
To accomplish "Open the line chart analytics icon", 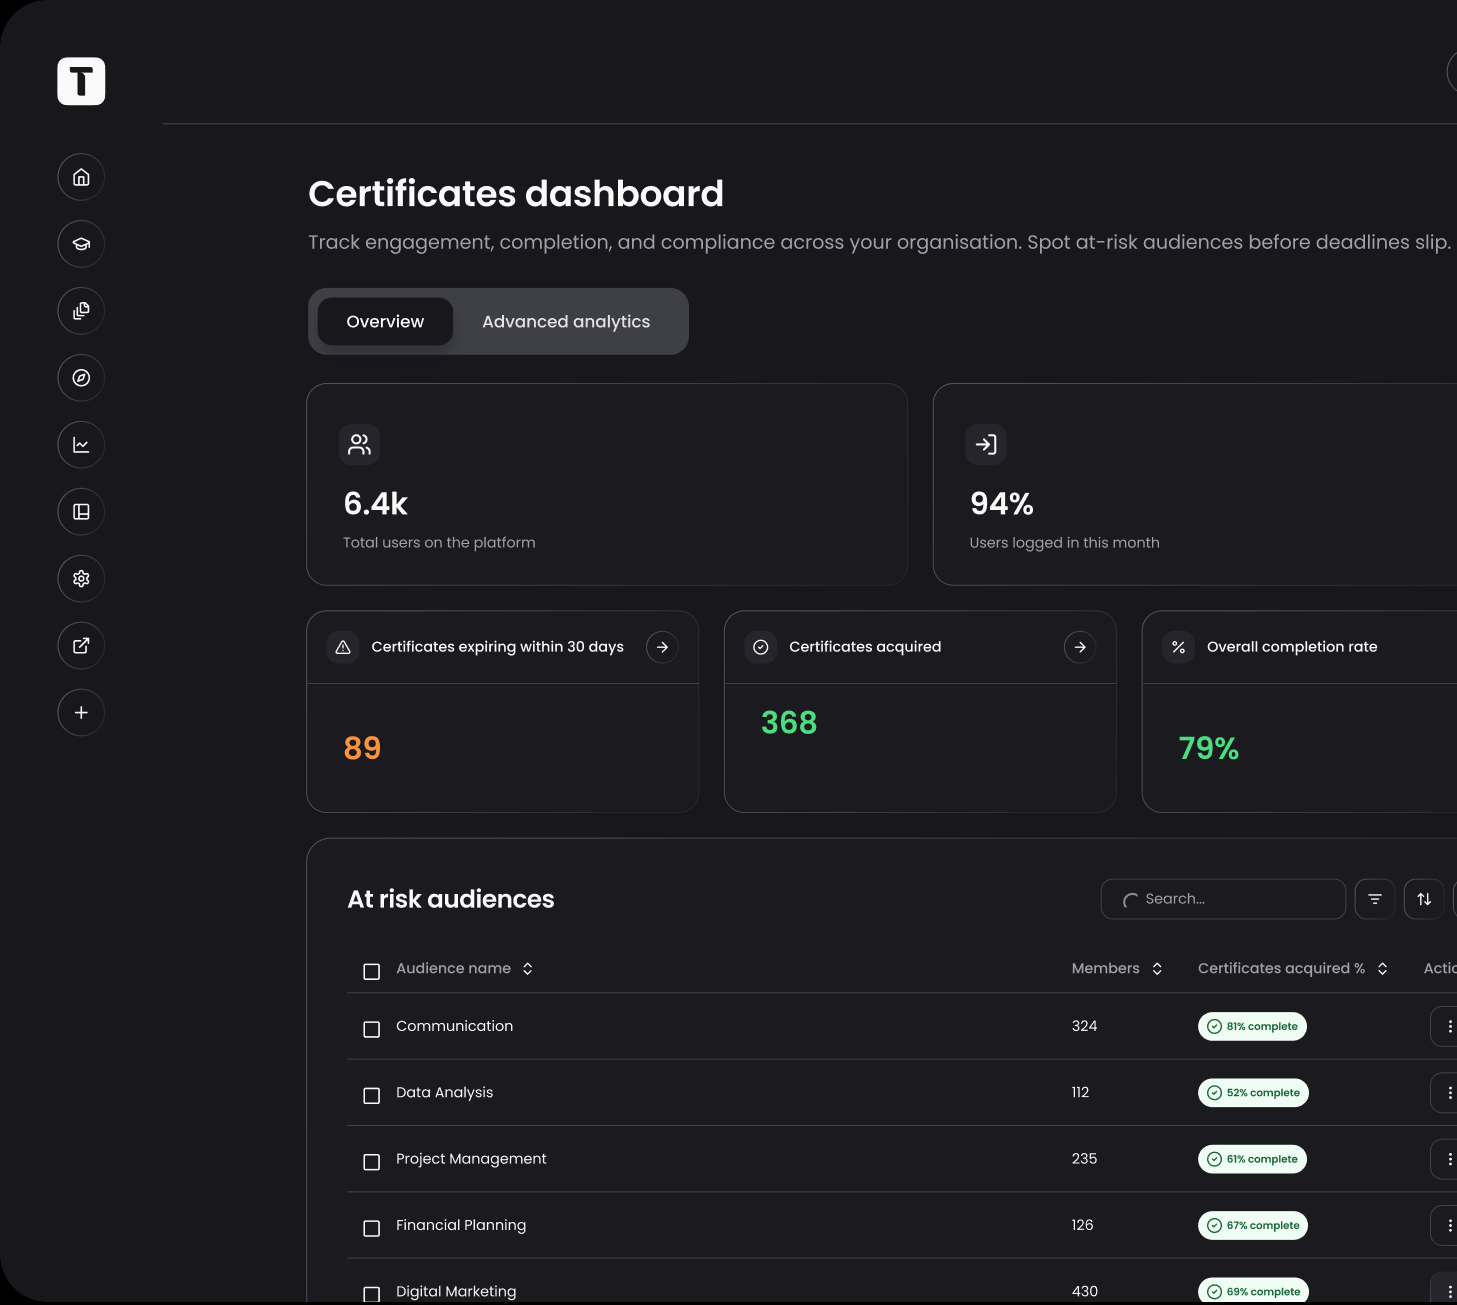I will [x=81, y=445].
